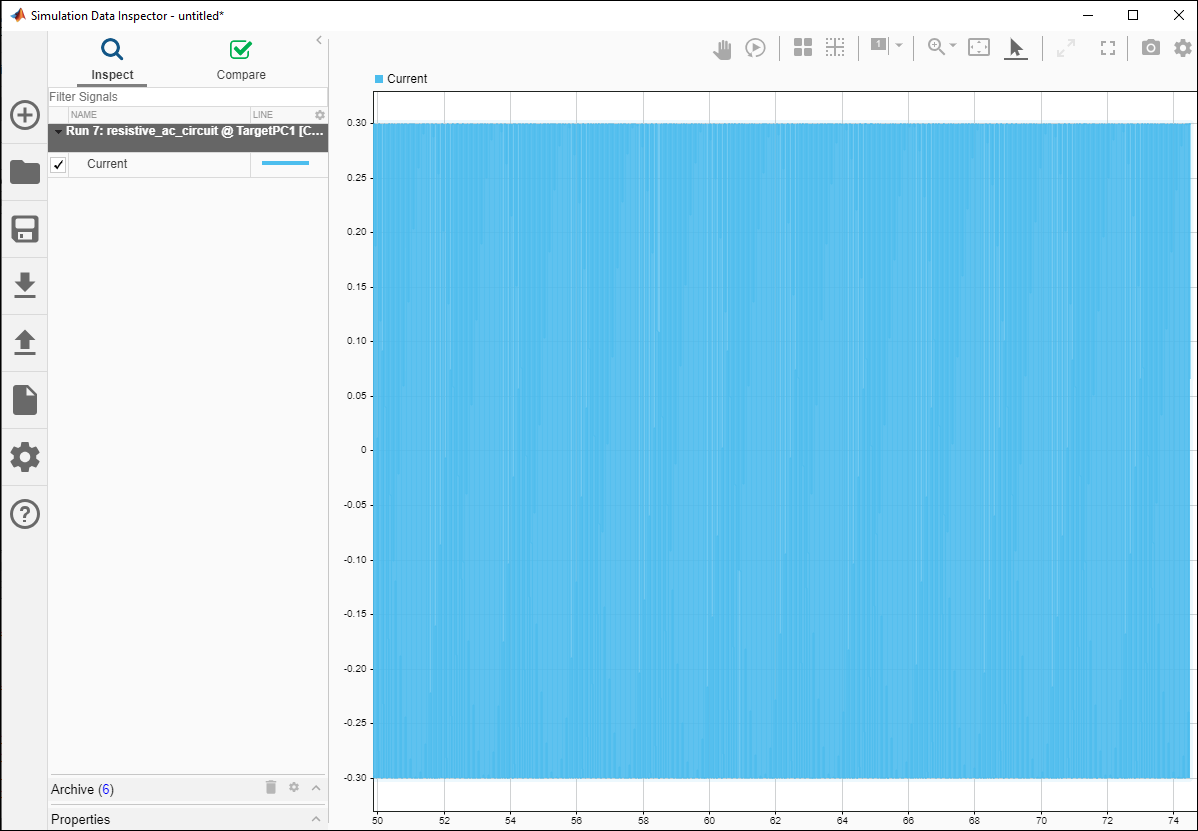The width and height of the screenshot is (1198, 831).
Task: Open the subplot Layout picker
Action: click(803, 47)
